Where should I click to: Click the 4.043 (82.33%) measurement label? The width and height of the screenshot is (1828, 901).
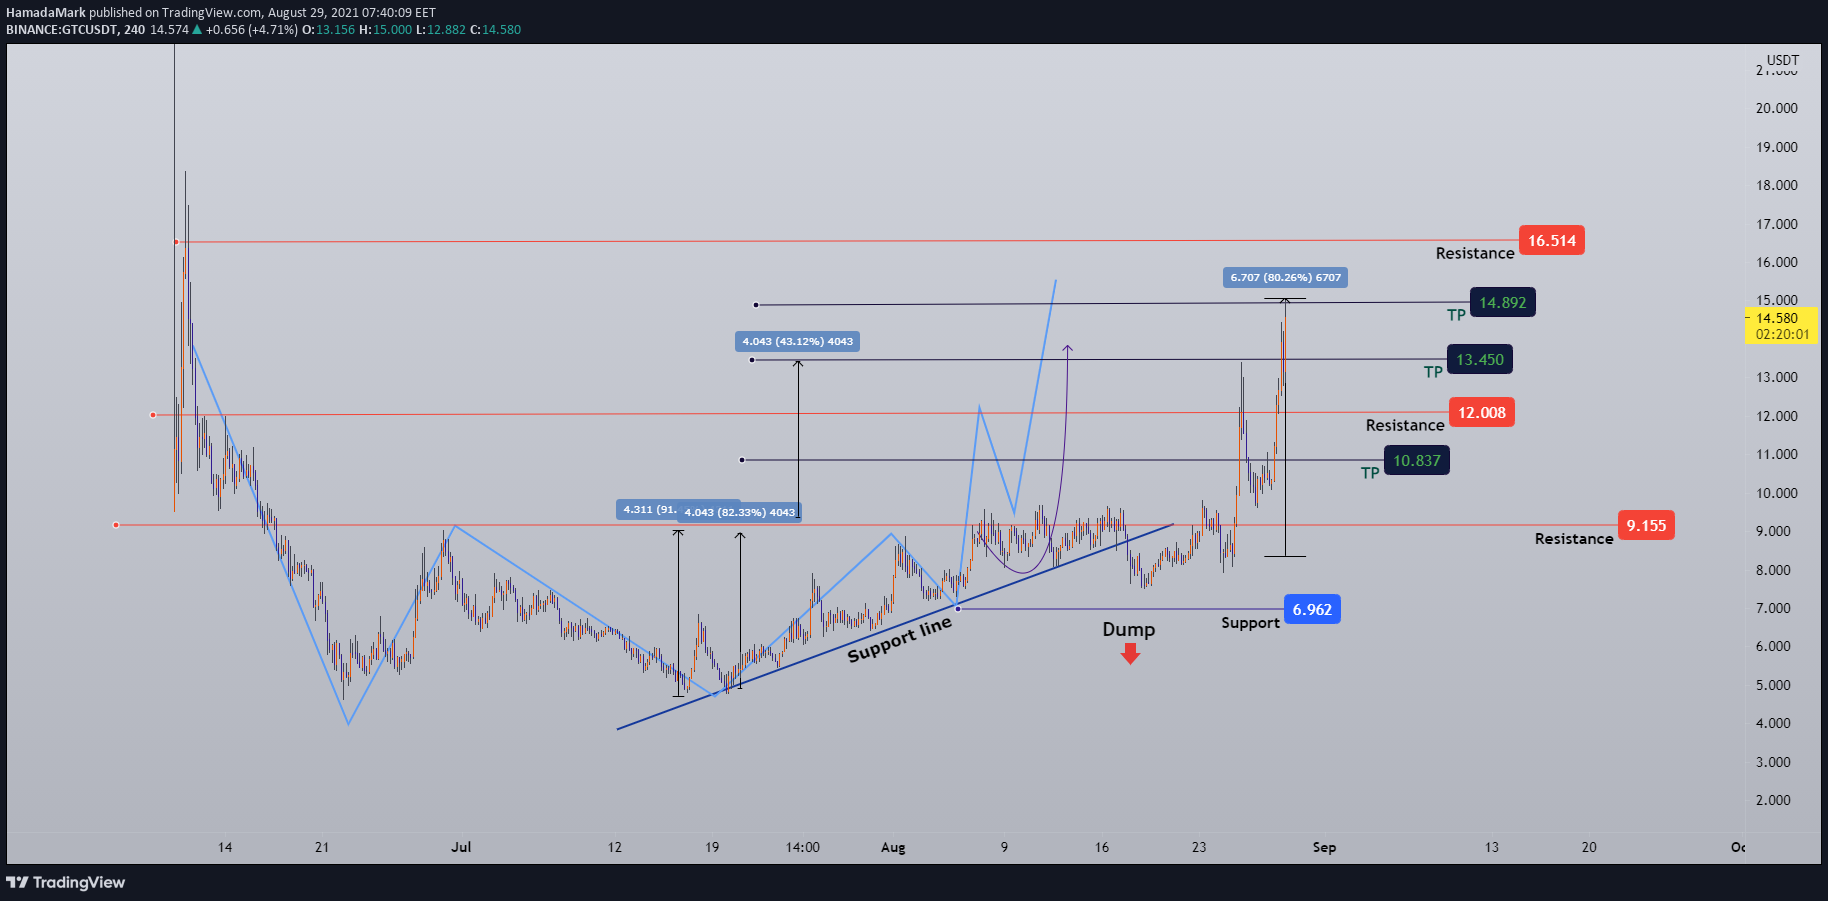pyautogui.click(x=739, y=513)
